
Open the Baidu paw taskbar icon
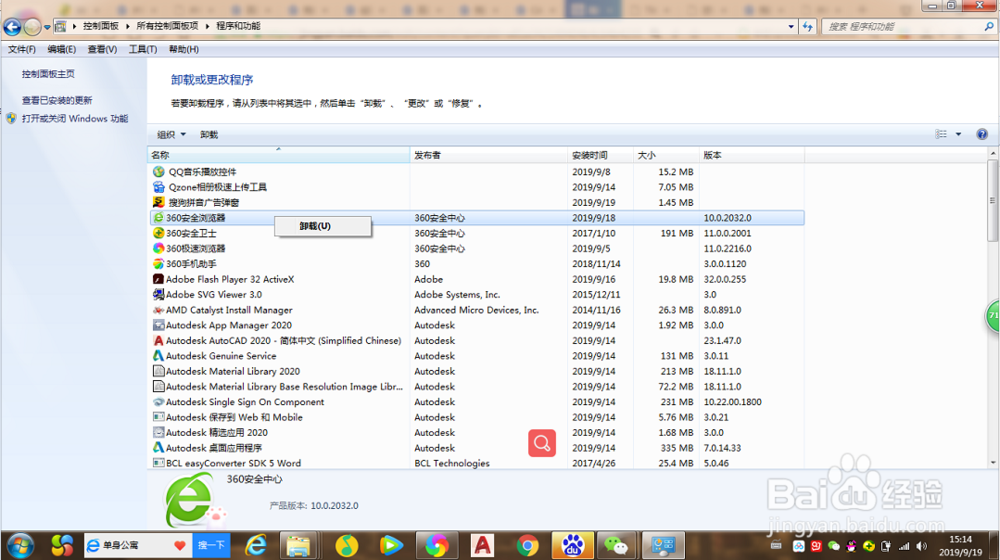tap(572, 546)
